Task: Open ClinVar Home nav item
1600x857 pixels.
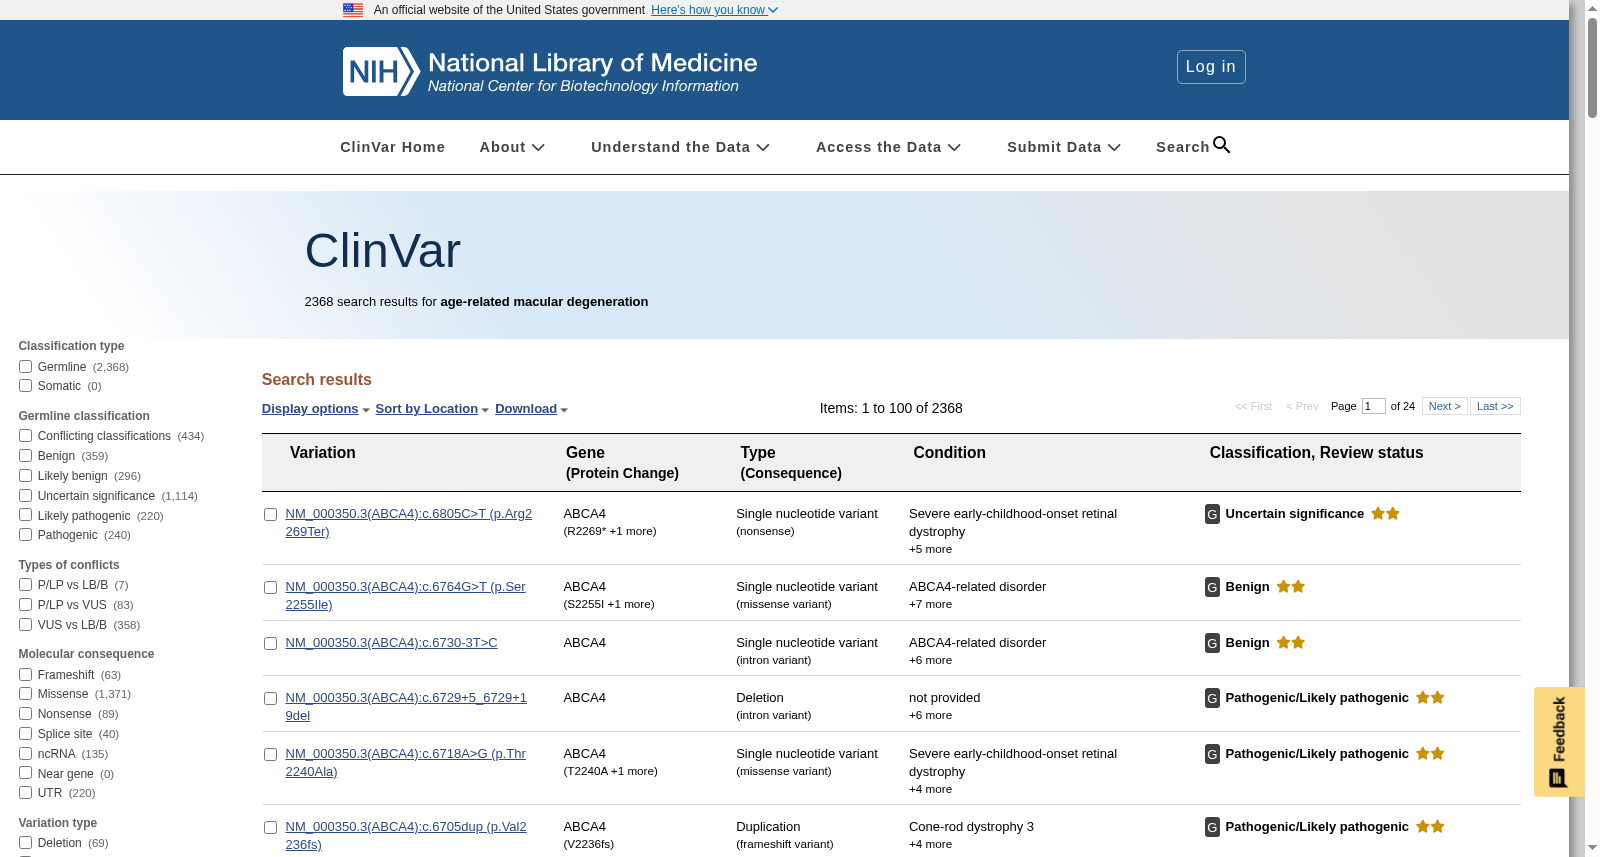Action: 392,147
